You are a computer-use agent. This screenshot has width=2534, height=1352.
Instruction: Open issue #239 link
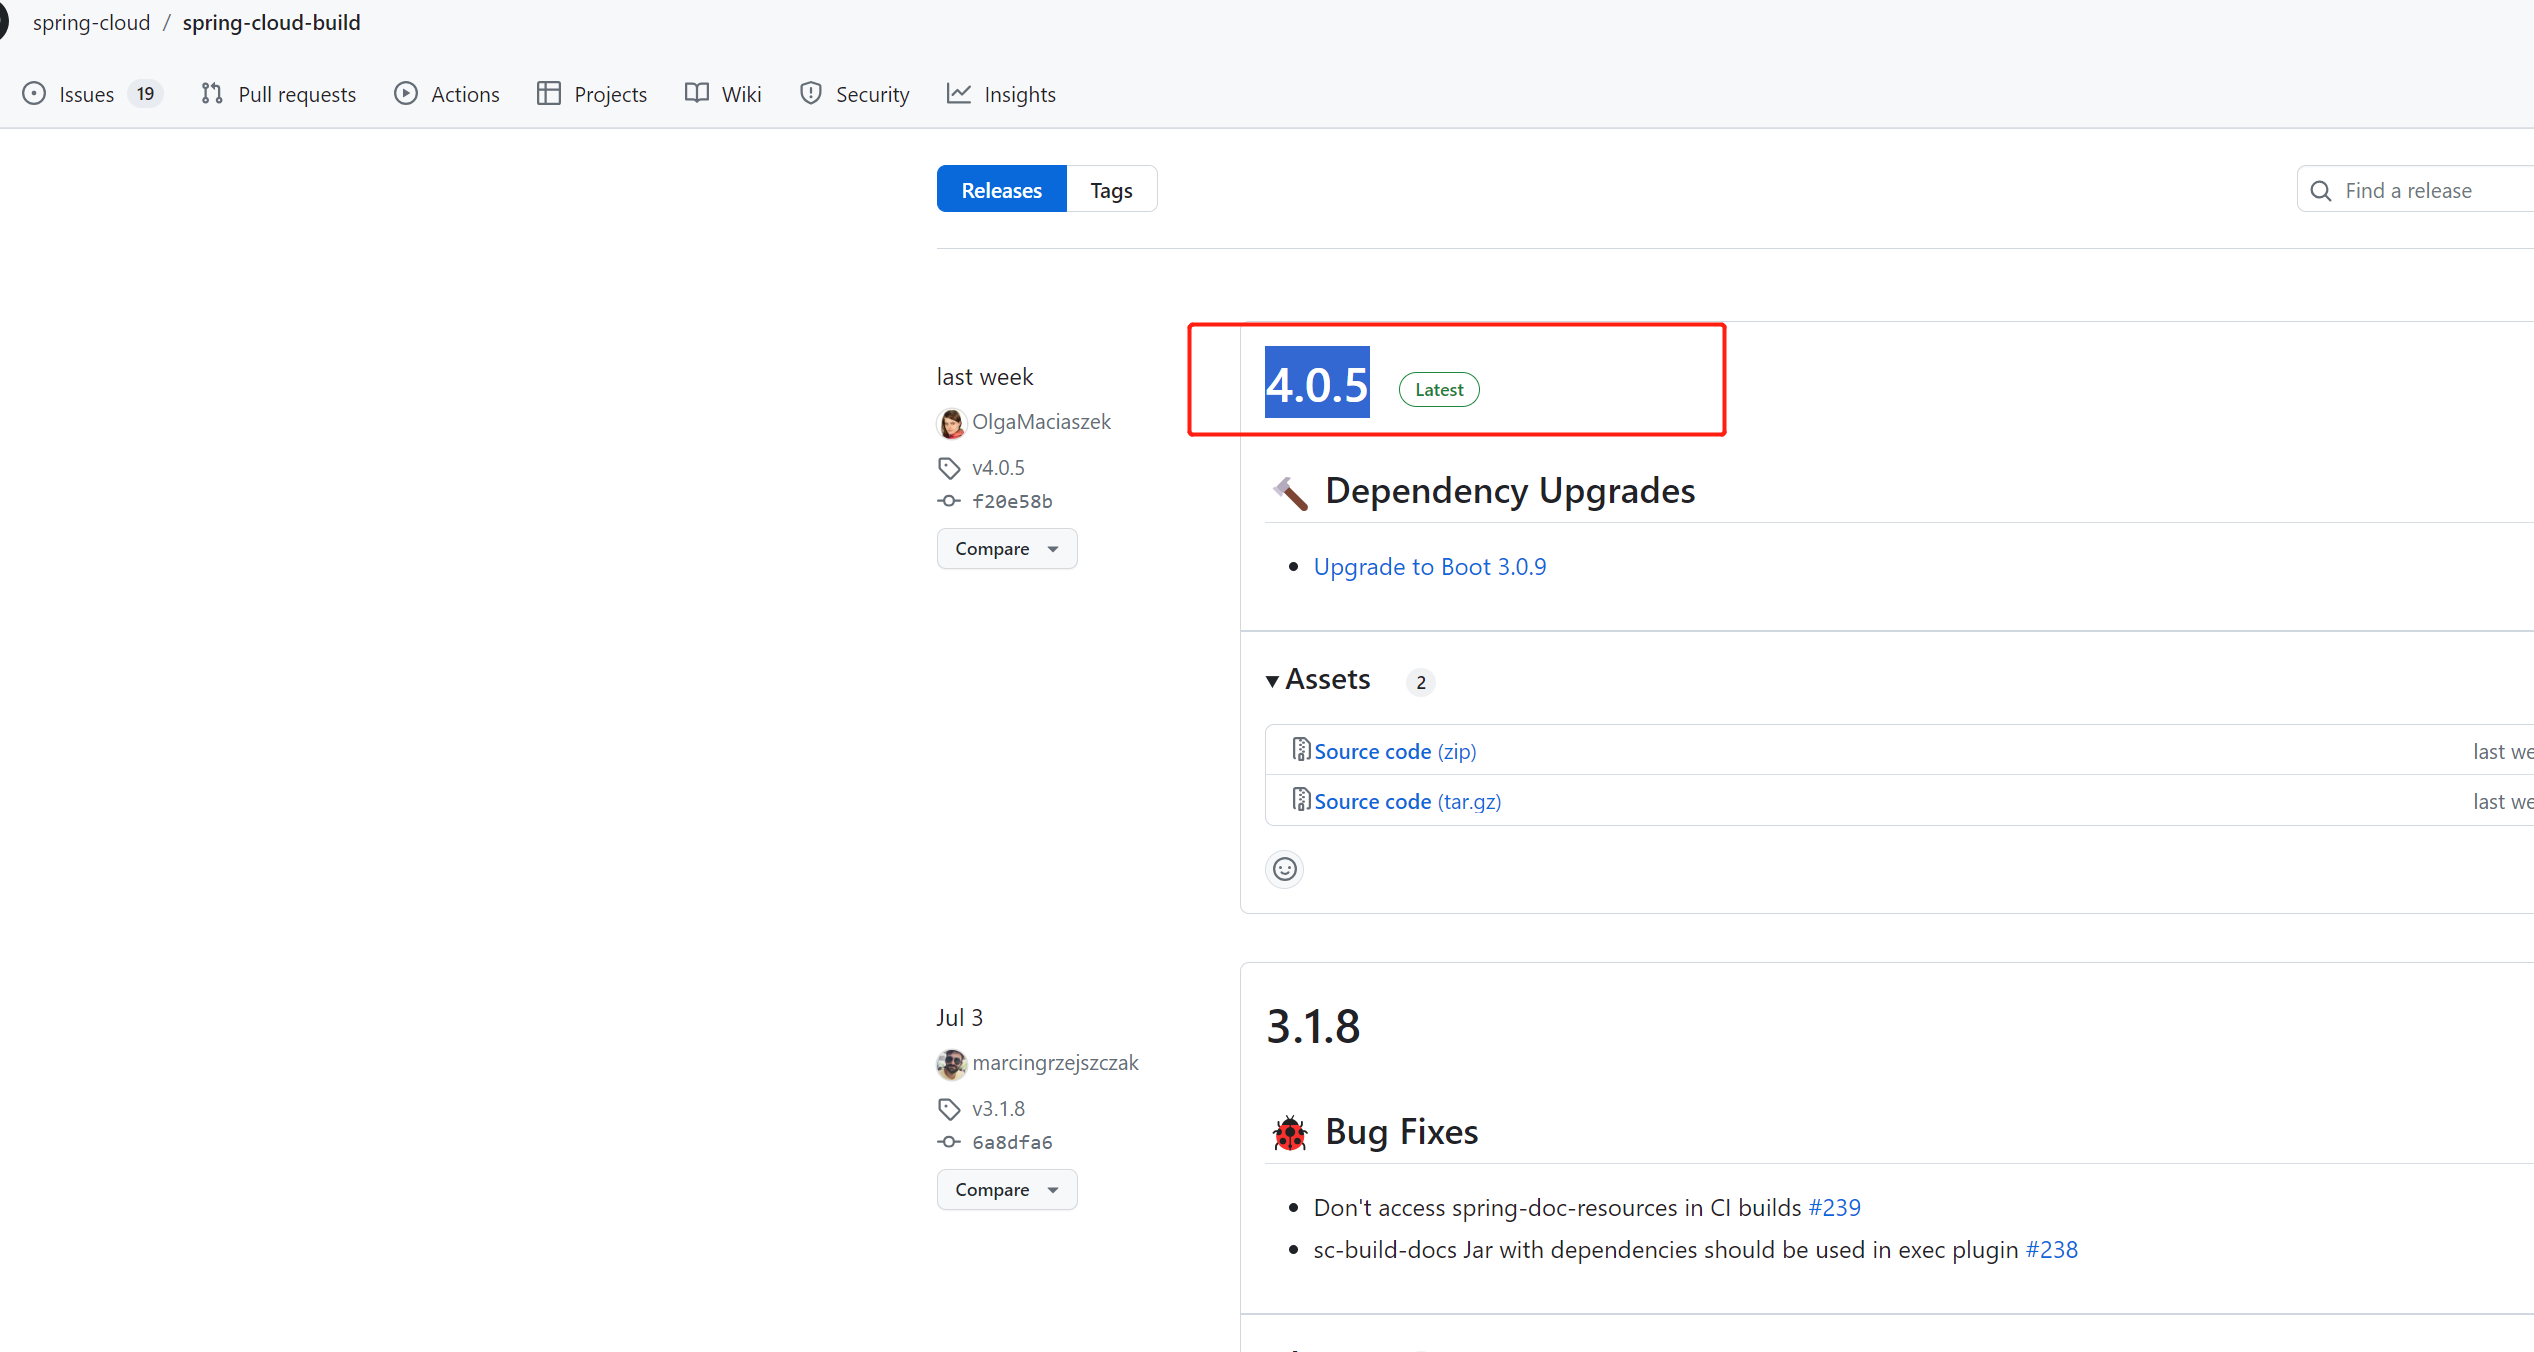point(1834,1208)
